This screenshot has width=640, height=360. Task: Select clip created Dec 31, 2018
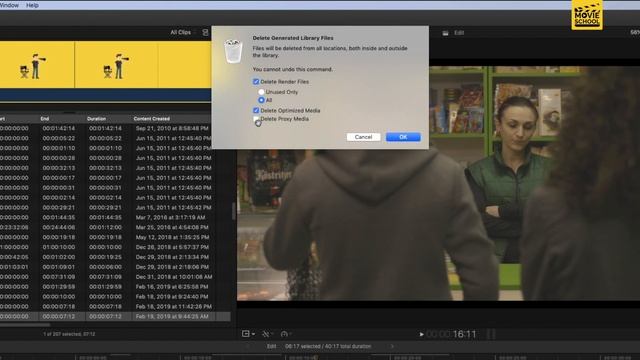click(x=115, y=277)
